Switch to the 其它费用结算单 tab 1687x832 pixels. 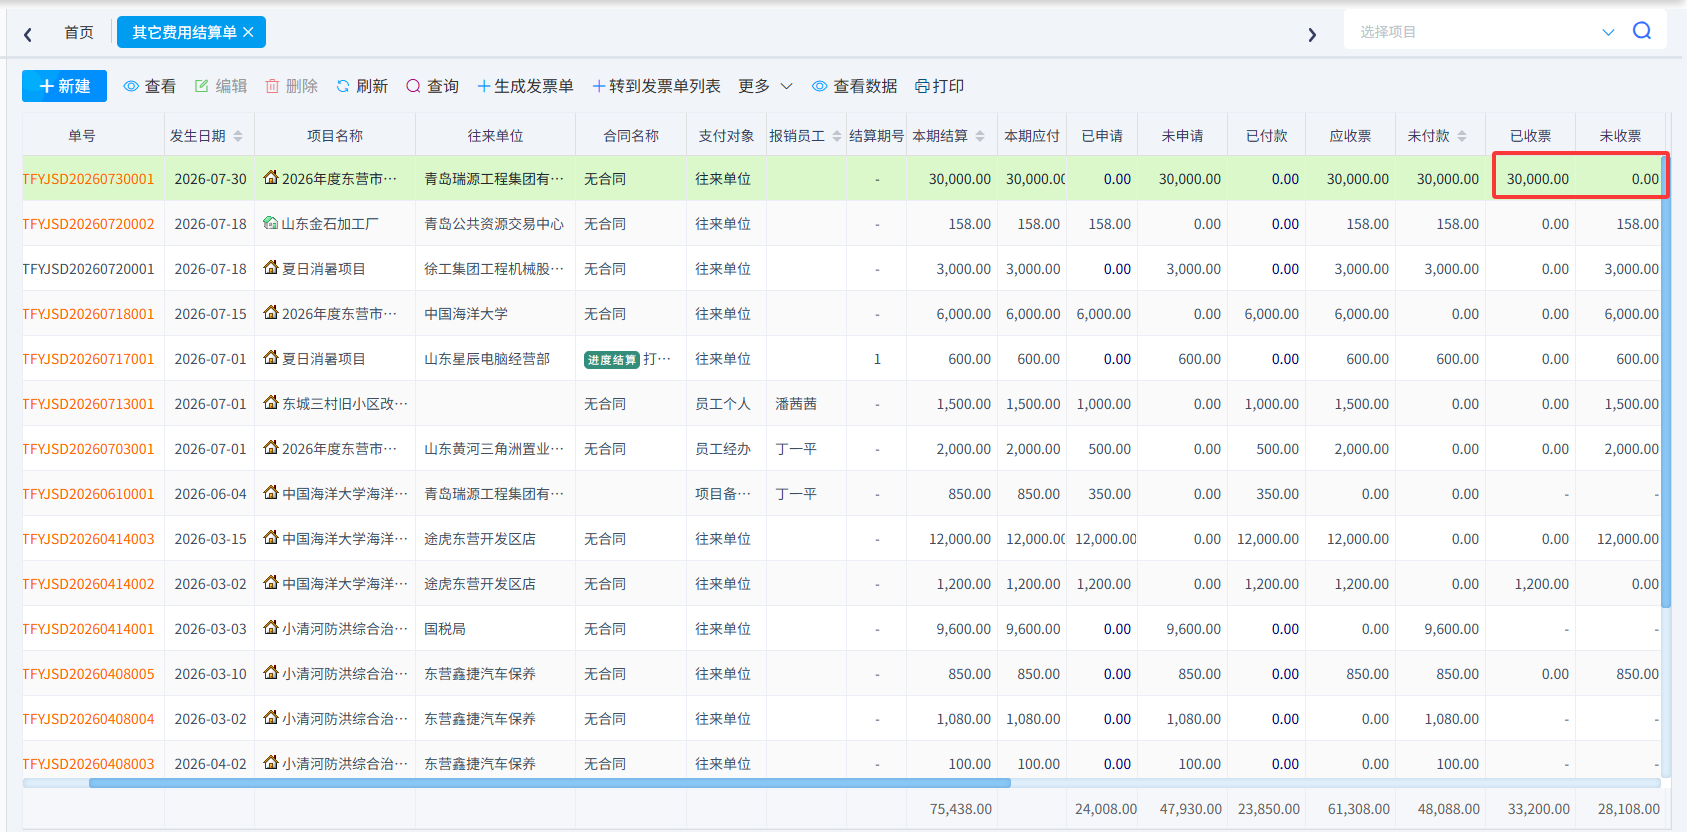tap(184, 32)
